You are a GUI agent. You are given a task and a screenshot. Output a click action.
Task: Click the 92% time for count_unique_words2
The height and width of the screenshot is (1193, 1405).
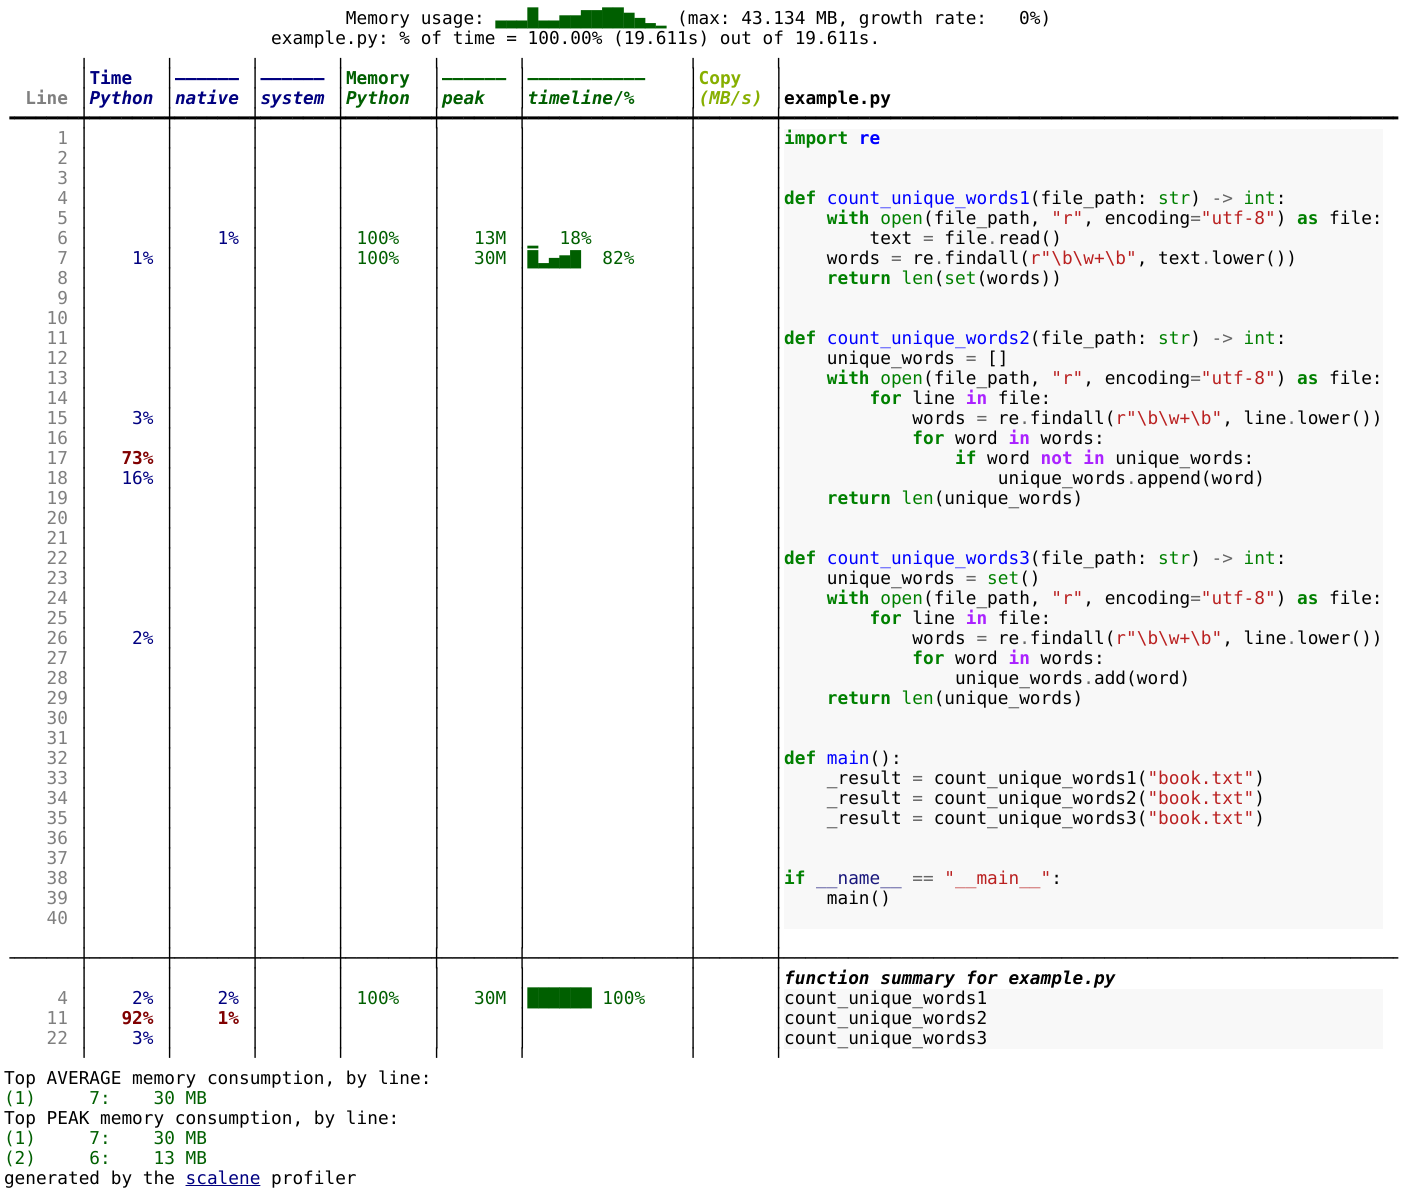(x=137, y=1018)
